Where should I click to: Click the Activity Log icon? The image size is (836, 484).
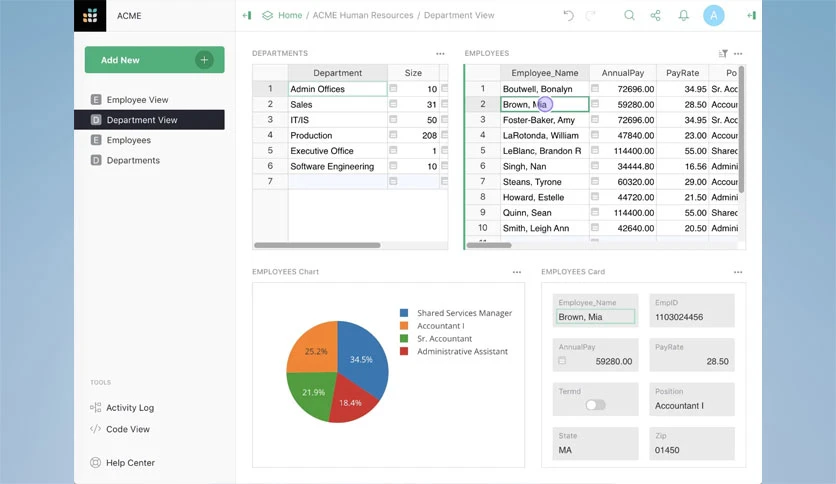(95, 408)
